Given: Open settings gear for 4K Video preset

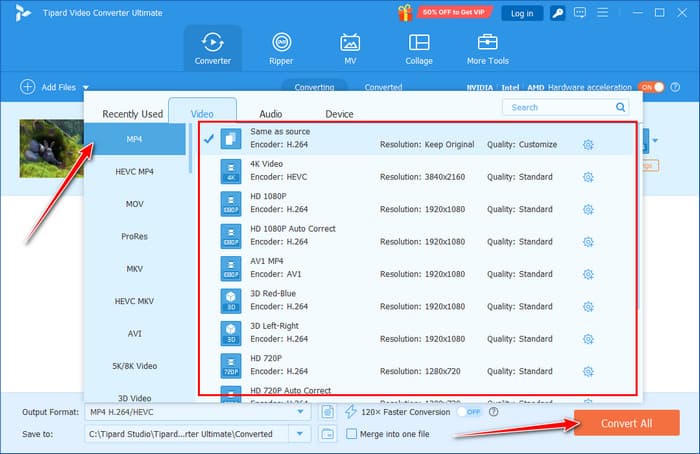Looking at the screenshot, I should pos(588,177).
